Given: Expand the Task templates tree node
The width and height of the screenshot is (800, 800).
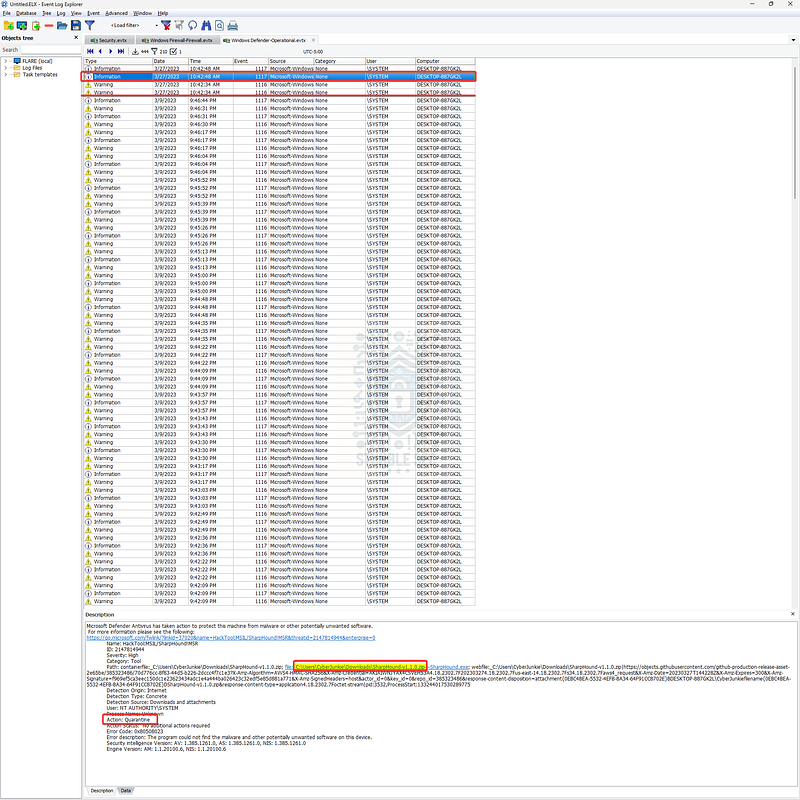Looking at the screenshot, I should coord(6,74).
